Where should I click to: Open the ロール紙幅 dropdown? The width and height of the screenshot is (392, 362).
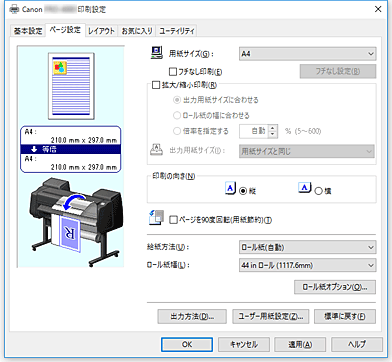click(x=307, y=265)
